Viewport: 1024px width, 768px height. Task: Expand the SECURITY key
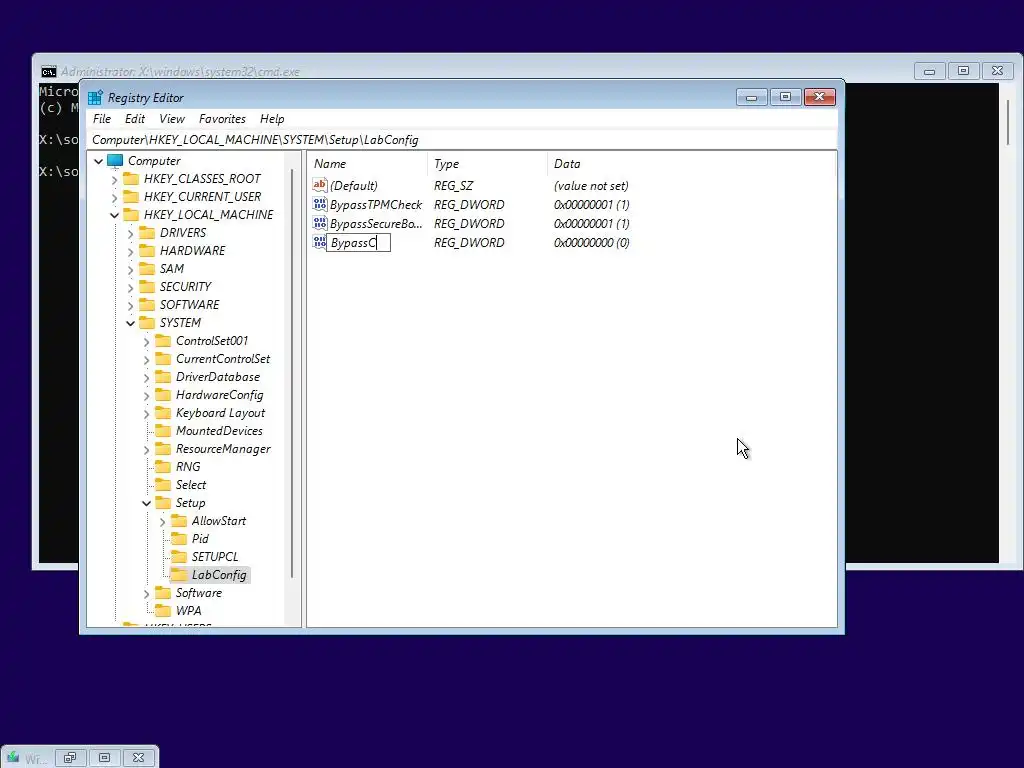(x=131, y=287)
